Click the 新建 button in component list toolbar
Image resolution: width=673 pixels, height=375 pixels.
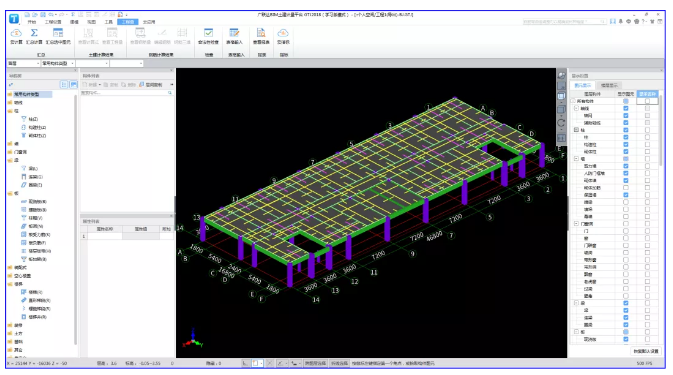point(91,85)
